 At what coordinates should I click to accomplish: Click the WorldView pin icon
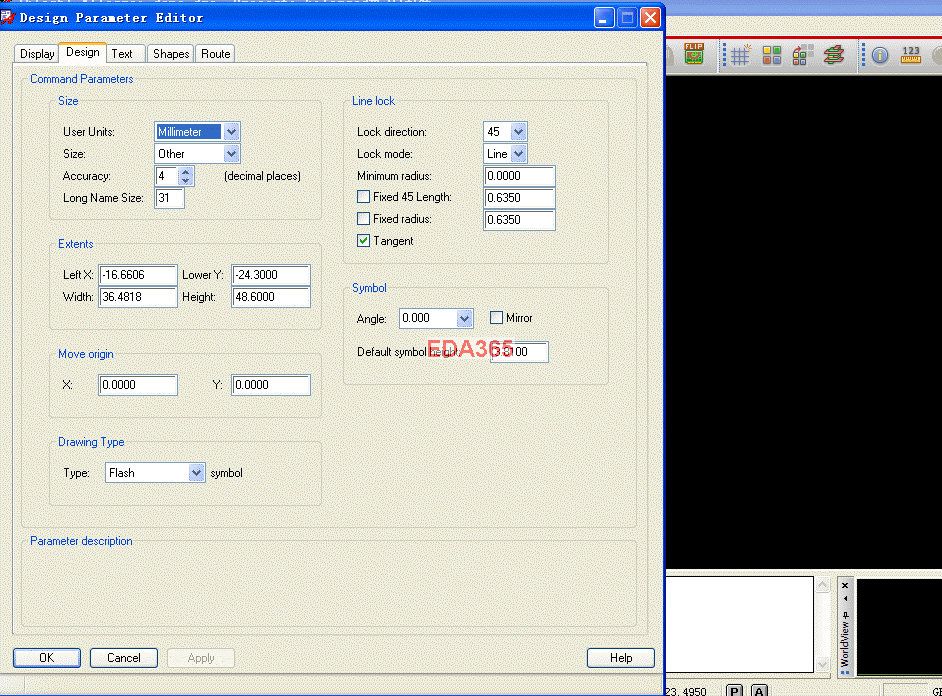click(x=845, y=616)
